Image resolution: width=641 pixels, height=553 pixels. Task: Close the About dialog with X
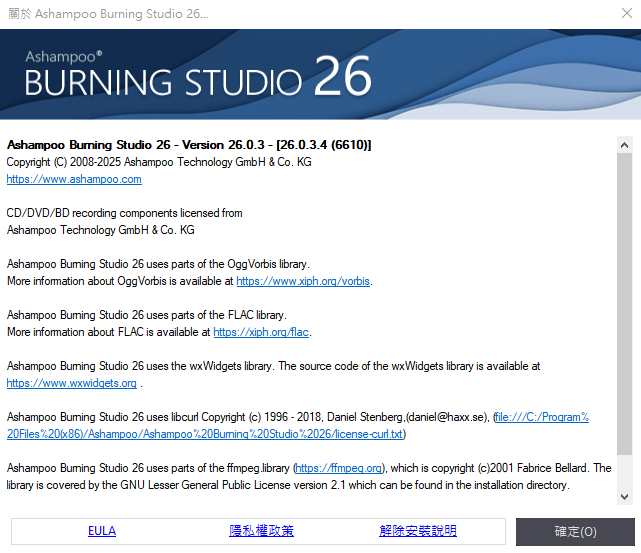[x=627, y=13]
